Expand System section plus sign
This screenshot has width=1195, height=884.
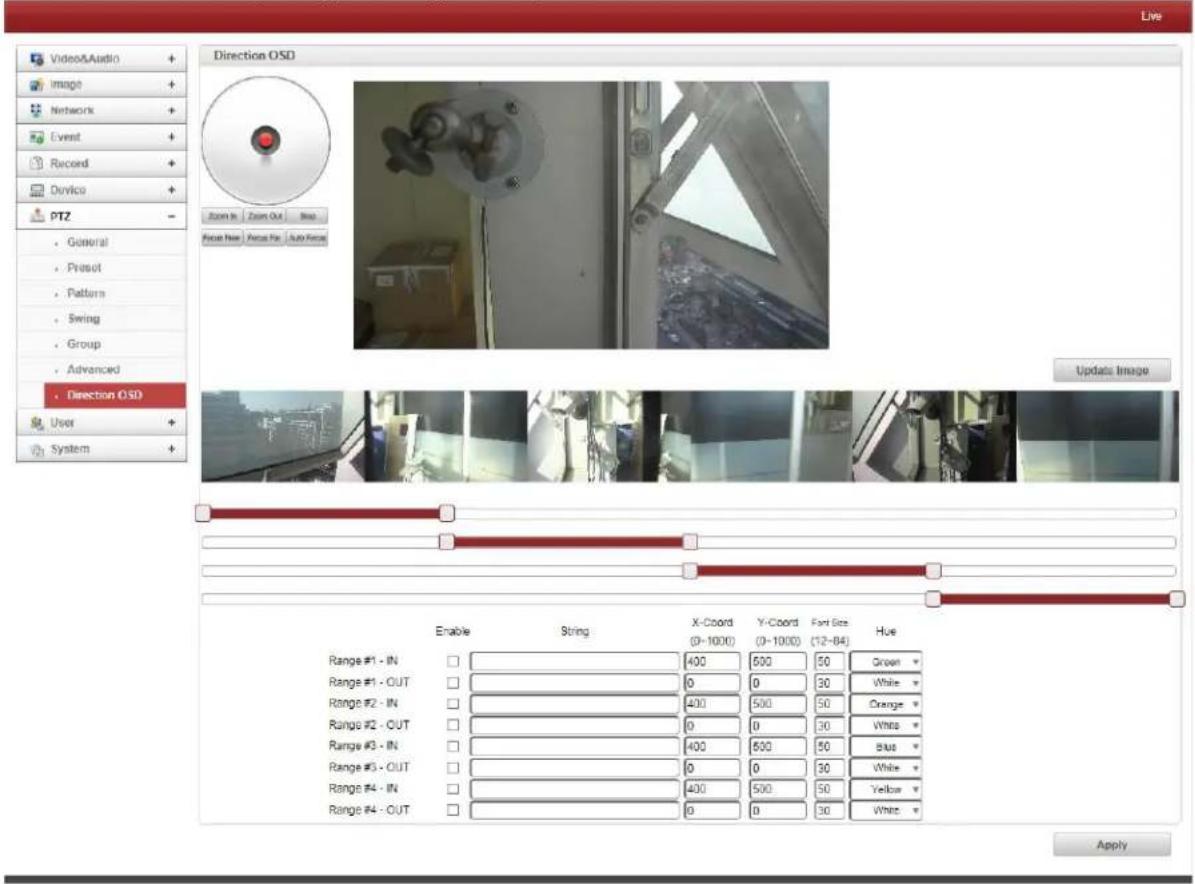(171, 449)
